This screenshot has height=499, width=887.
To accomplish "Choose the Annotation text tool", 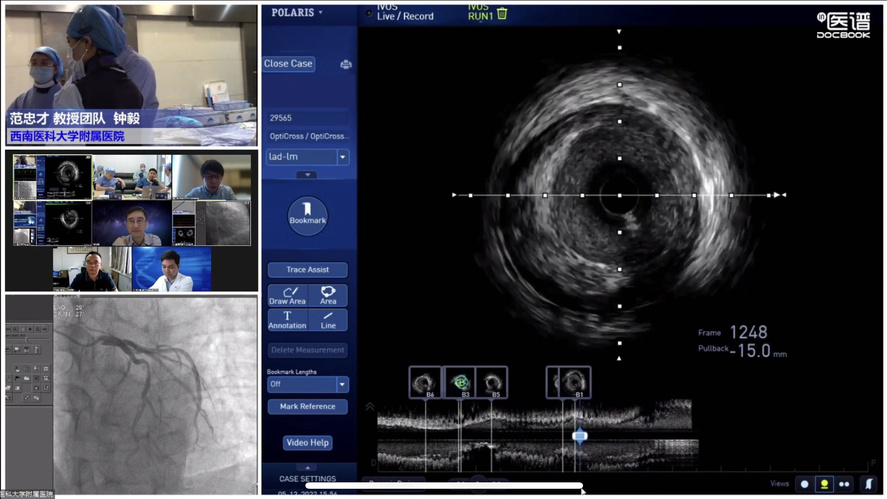I will [x=287, y=320].
